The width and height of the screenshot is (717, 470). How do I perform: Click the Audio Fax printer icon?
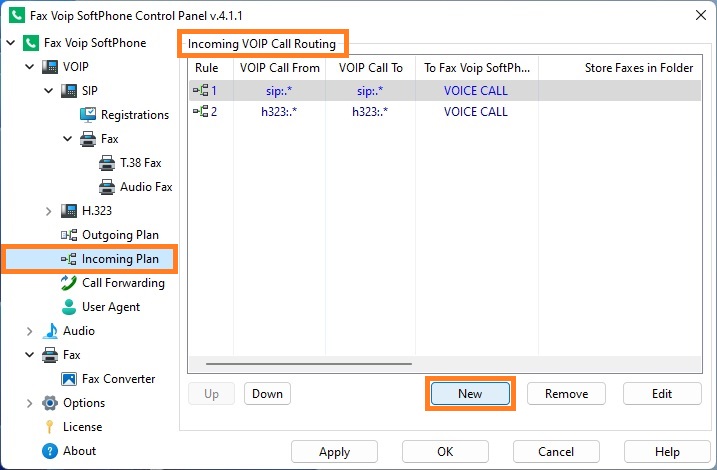click(x=107, y=187)
